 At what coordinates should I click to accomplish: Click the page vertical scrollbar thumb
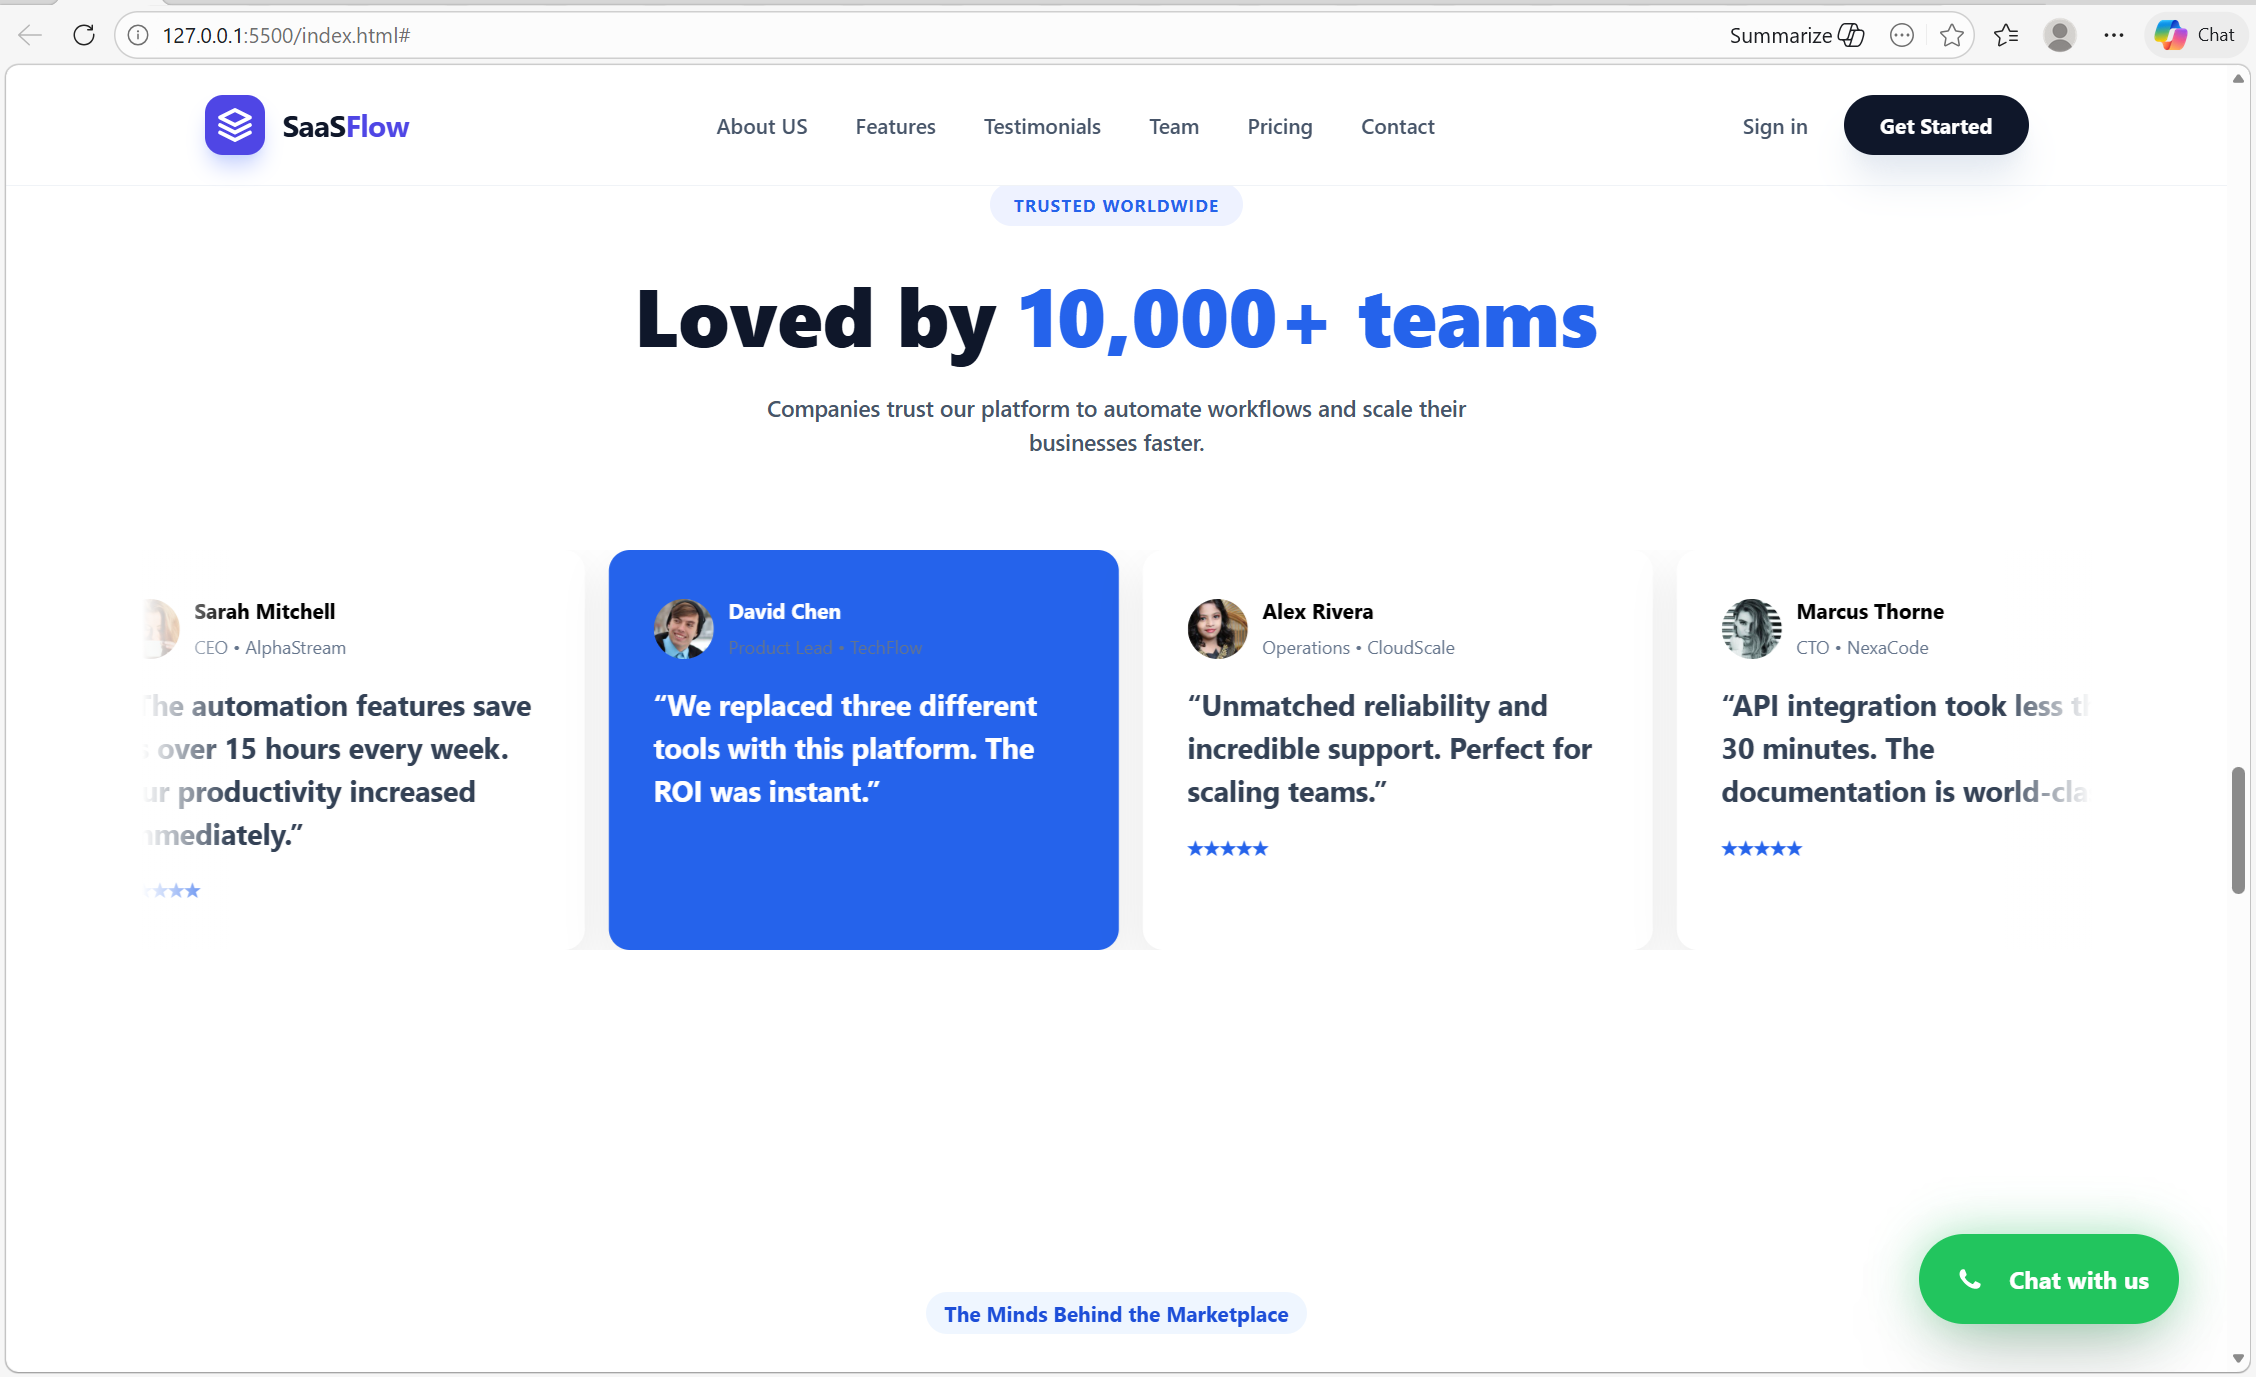[2238, 830]
